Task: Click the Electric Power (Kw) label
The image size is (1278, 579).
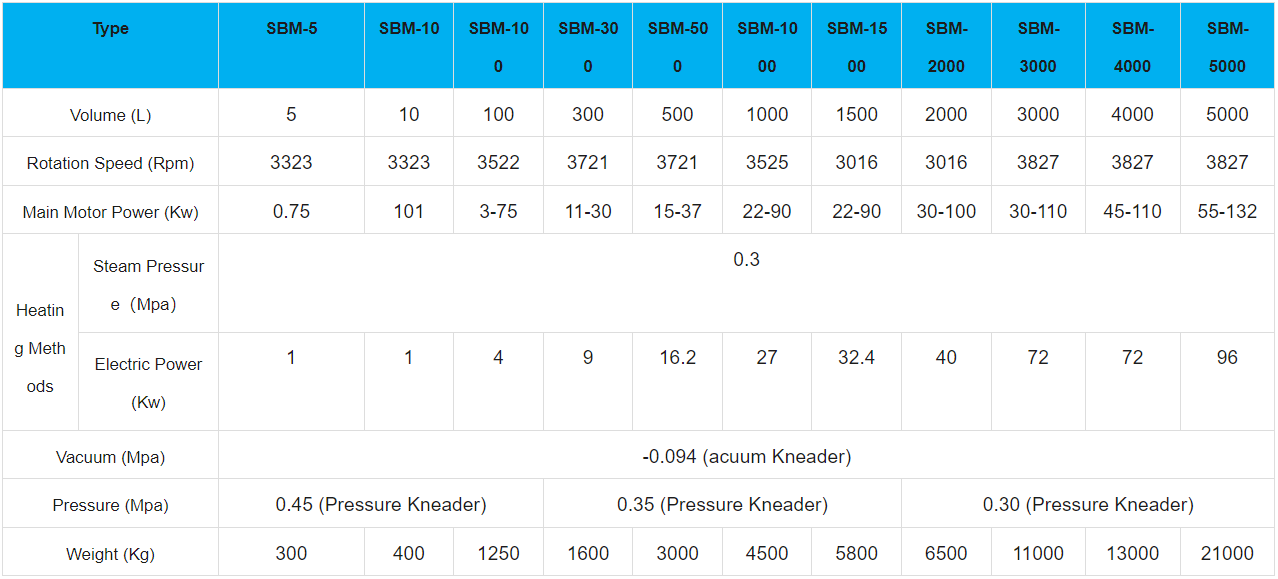Action: 148,383
